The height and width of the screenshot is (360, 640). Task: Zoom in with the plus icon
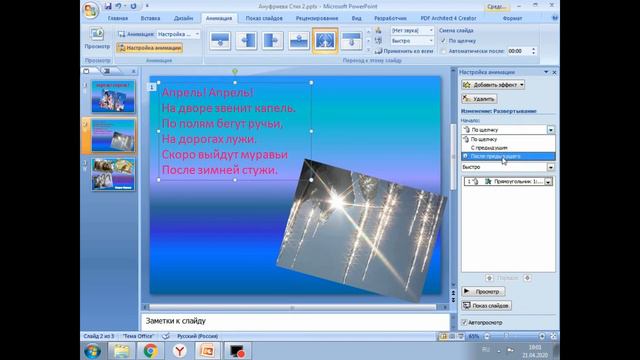[542, 336]
